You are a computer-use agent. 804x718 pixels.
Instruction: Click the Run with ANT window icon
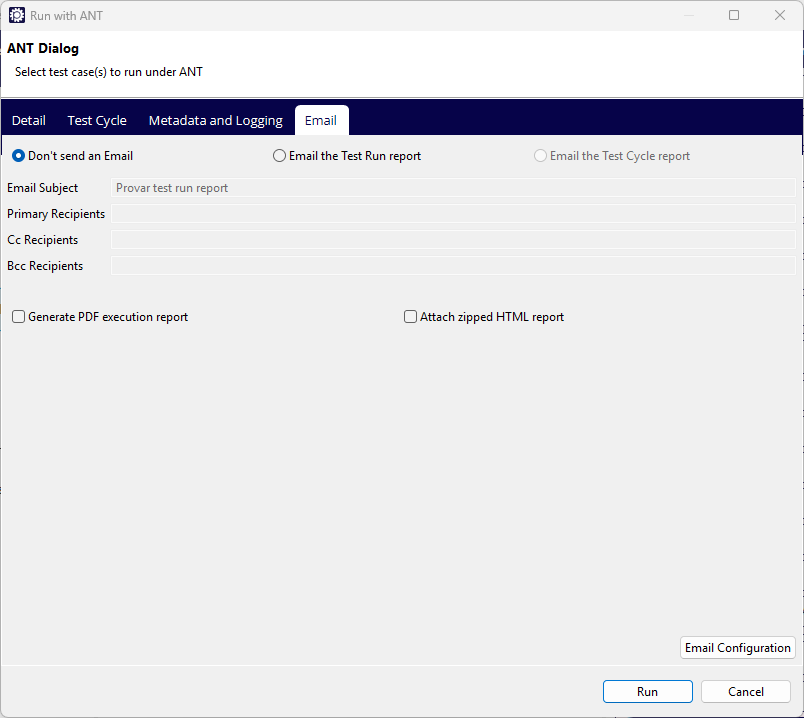click(x=16, y=16)
